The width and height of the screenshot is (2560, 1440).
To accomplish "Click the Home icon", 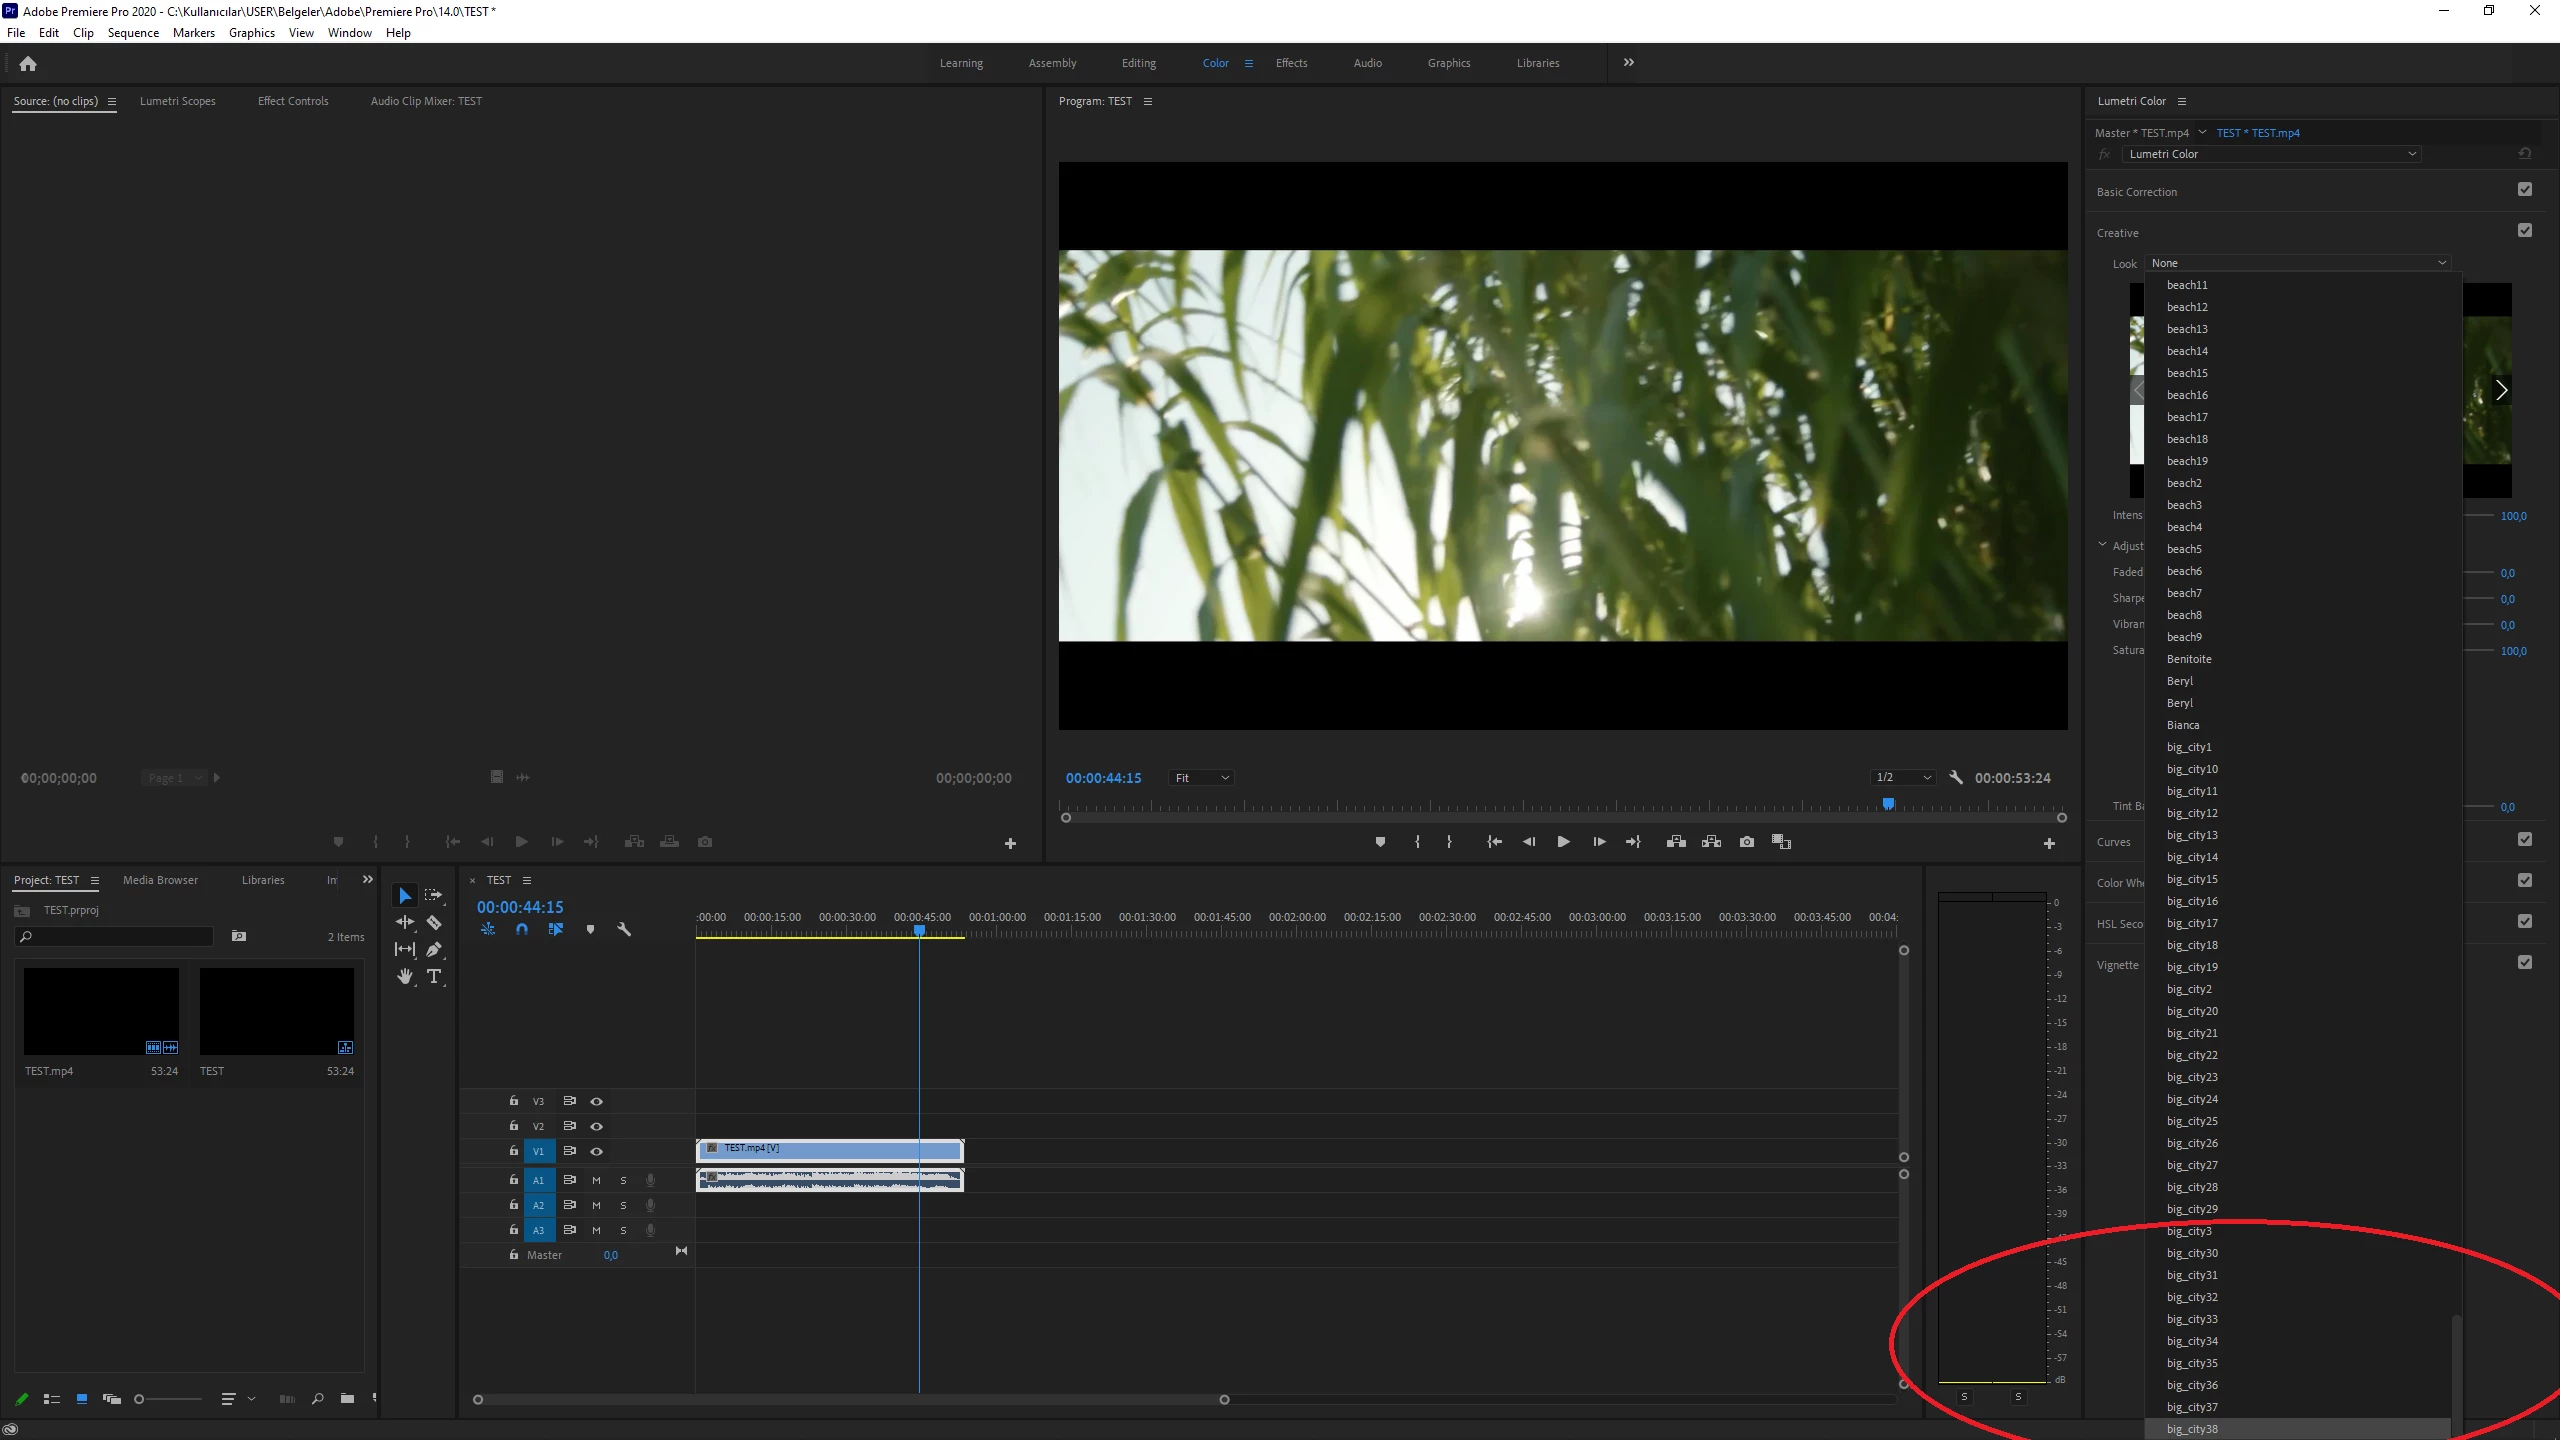I will click(x=28, y=64).
